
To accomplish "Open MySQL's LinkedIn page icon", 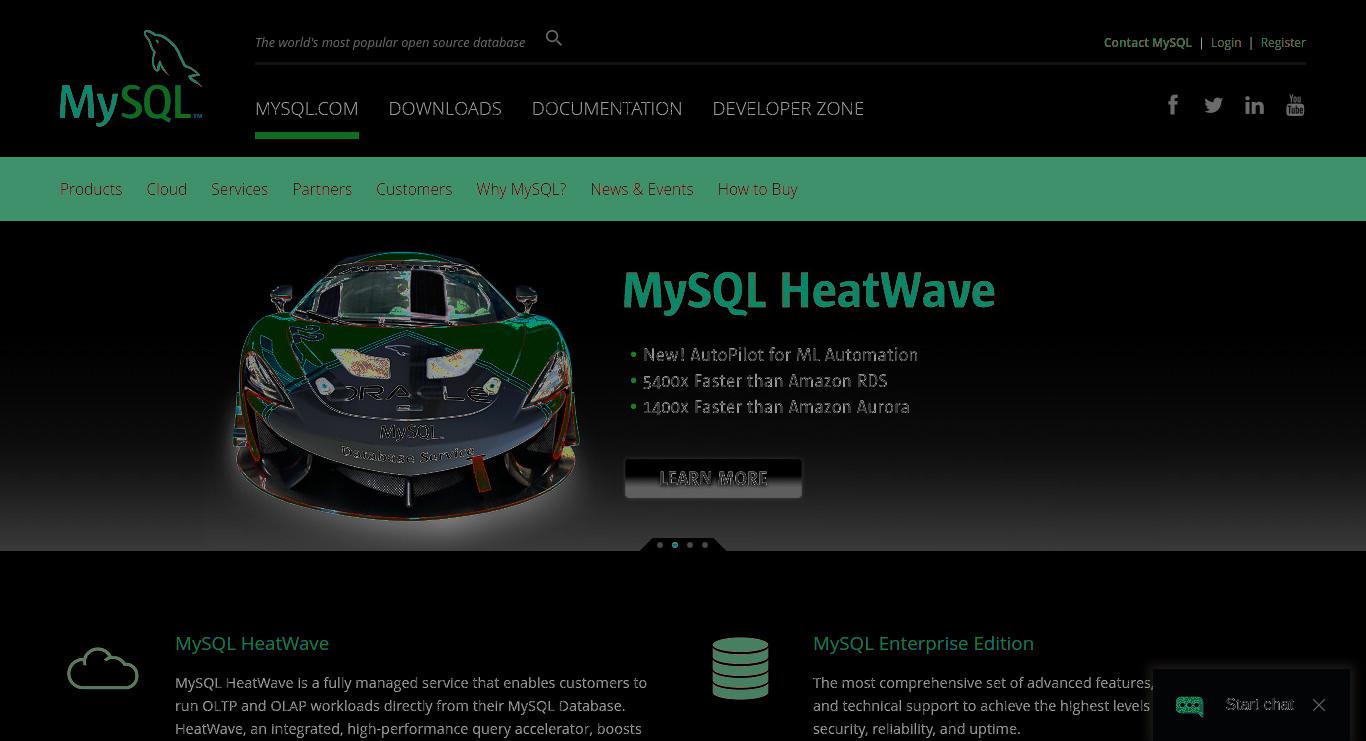I will (x=1254, y=105).
